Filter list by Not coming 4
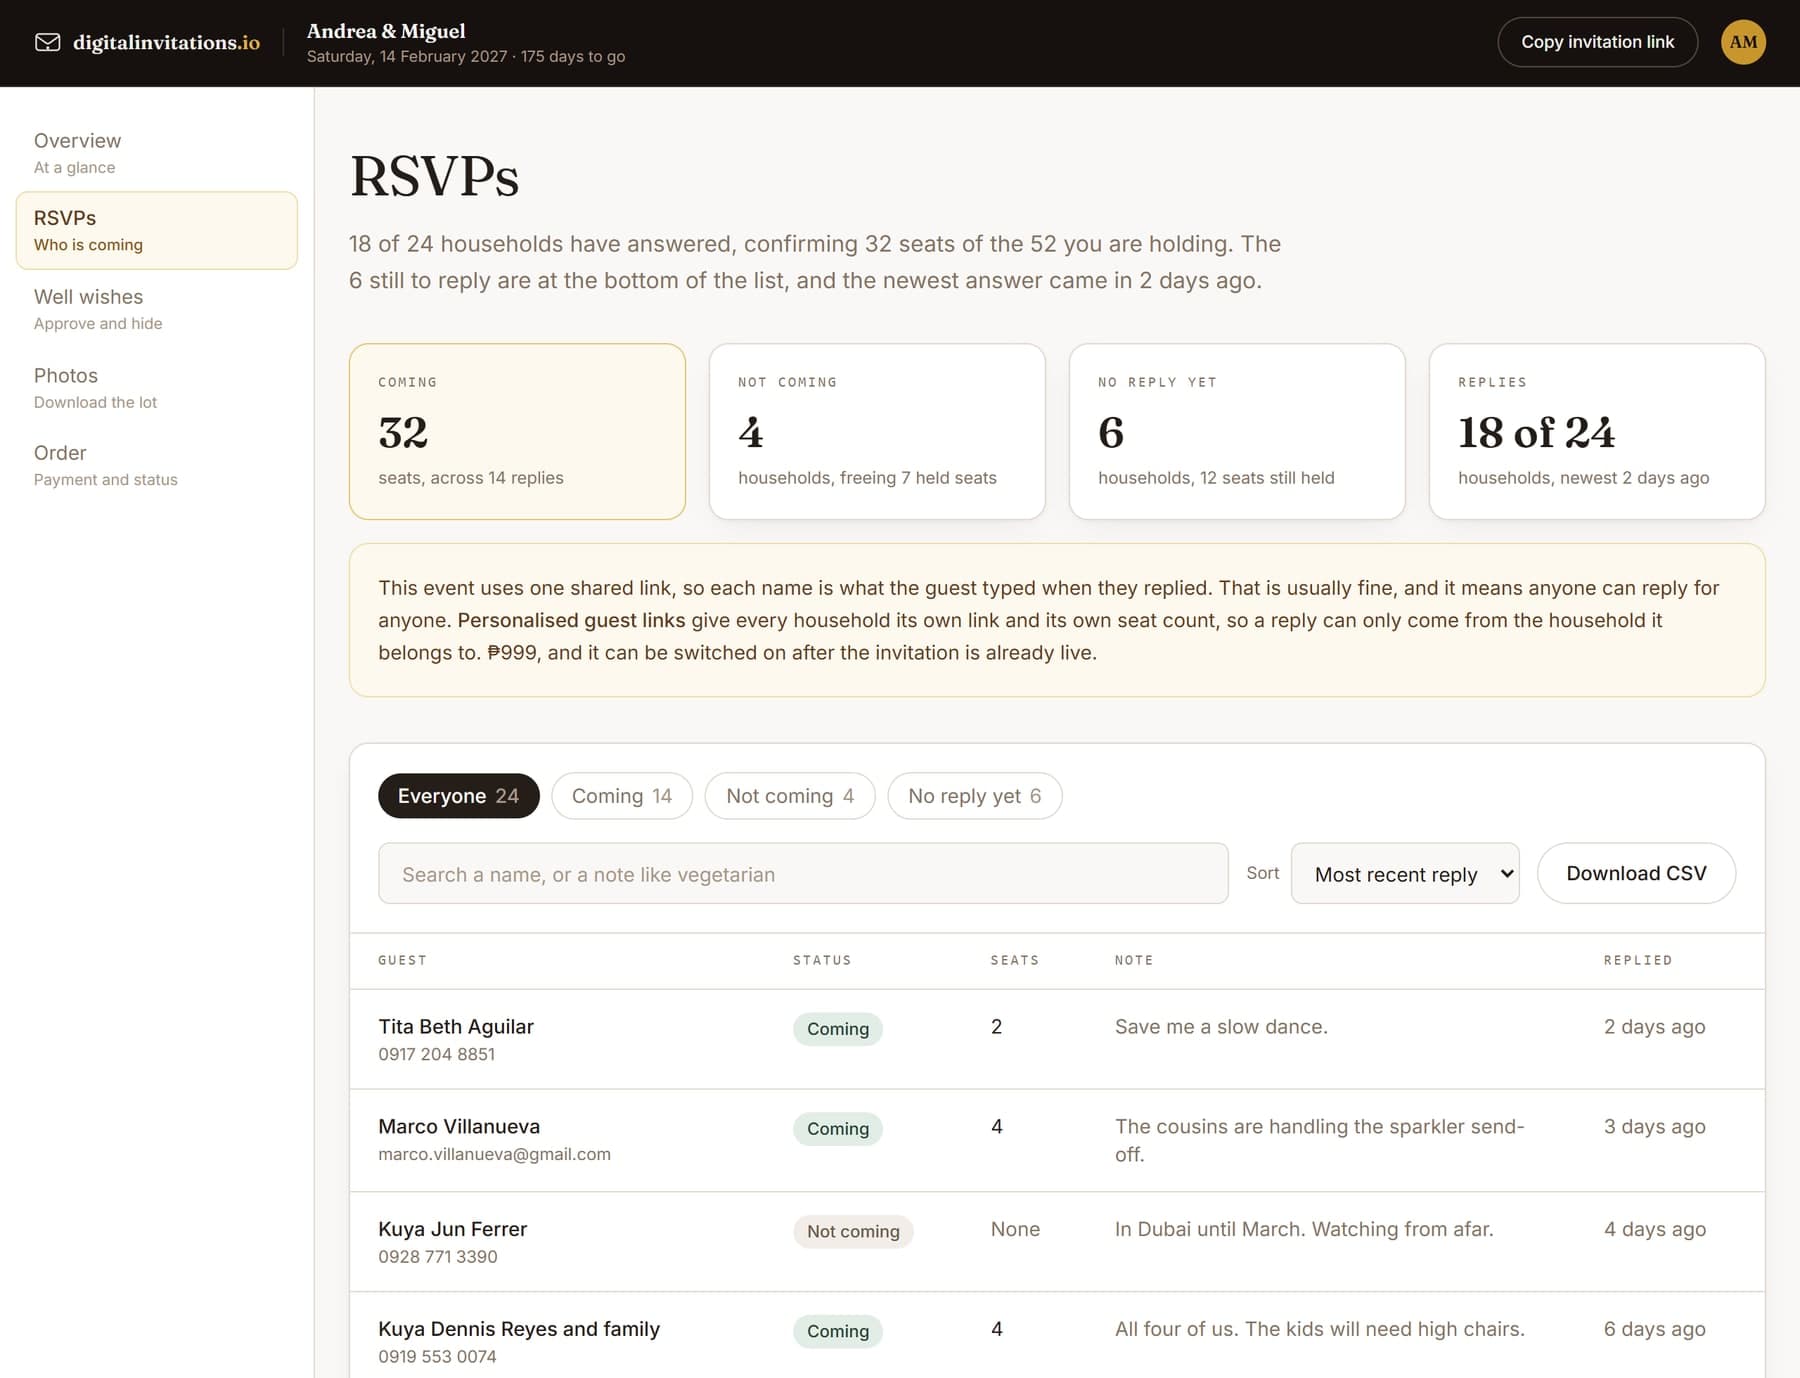1800x1378 pixels. 790,796
